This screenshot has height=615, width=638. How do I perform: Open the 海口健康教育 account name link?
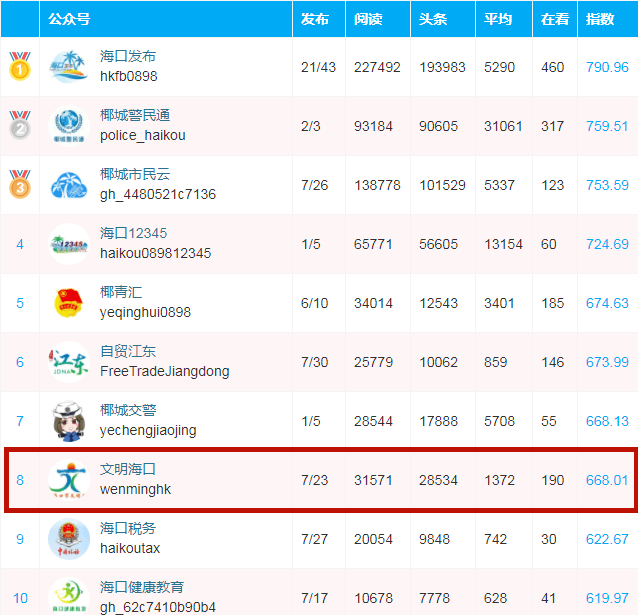click(x=142, y=587)
